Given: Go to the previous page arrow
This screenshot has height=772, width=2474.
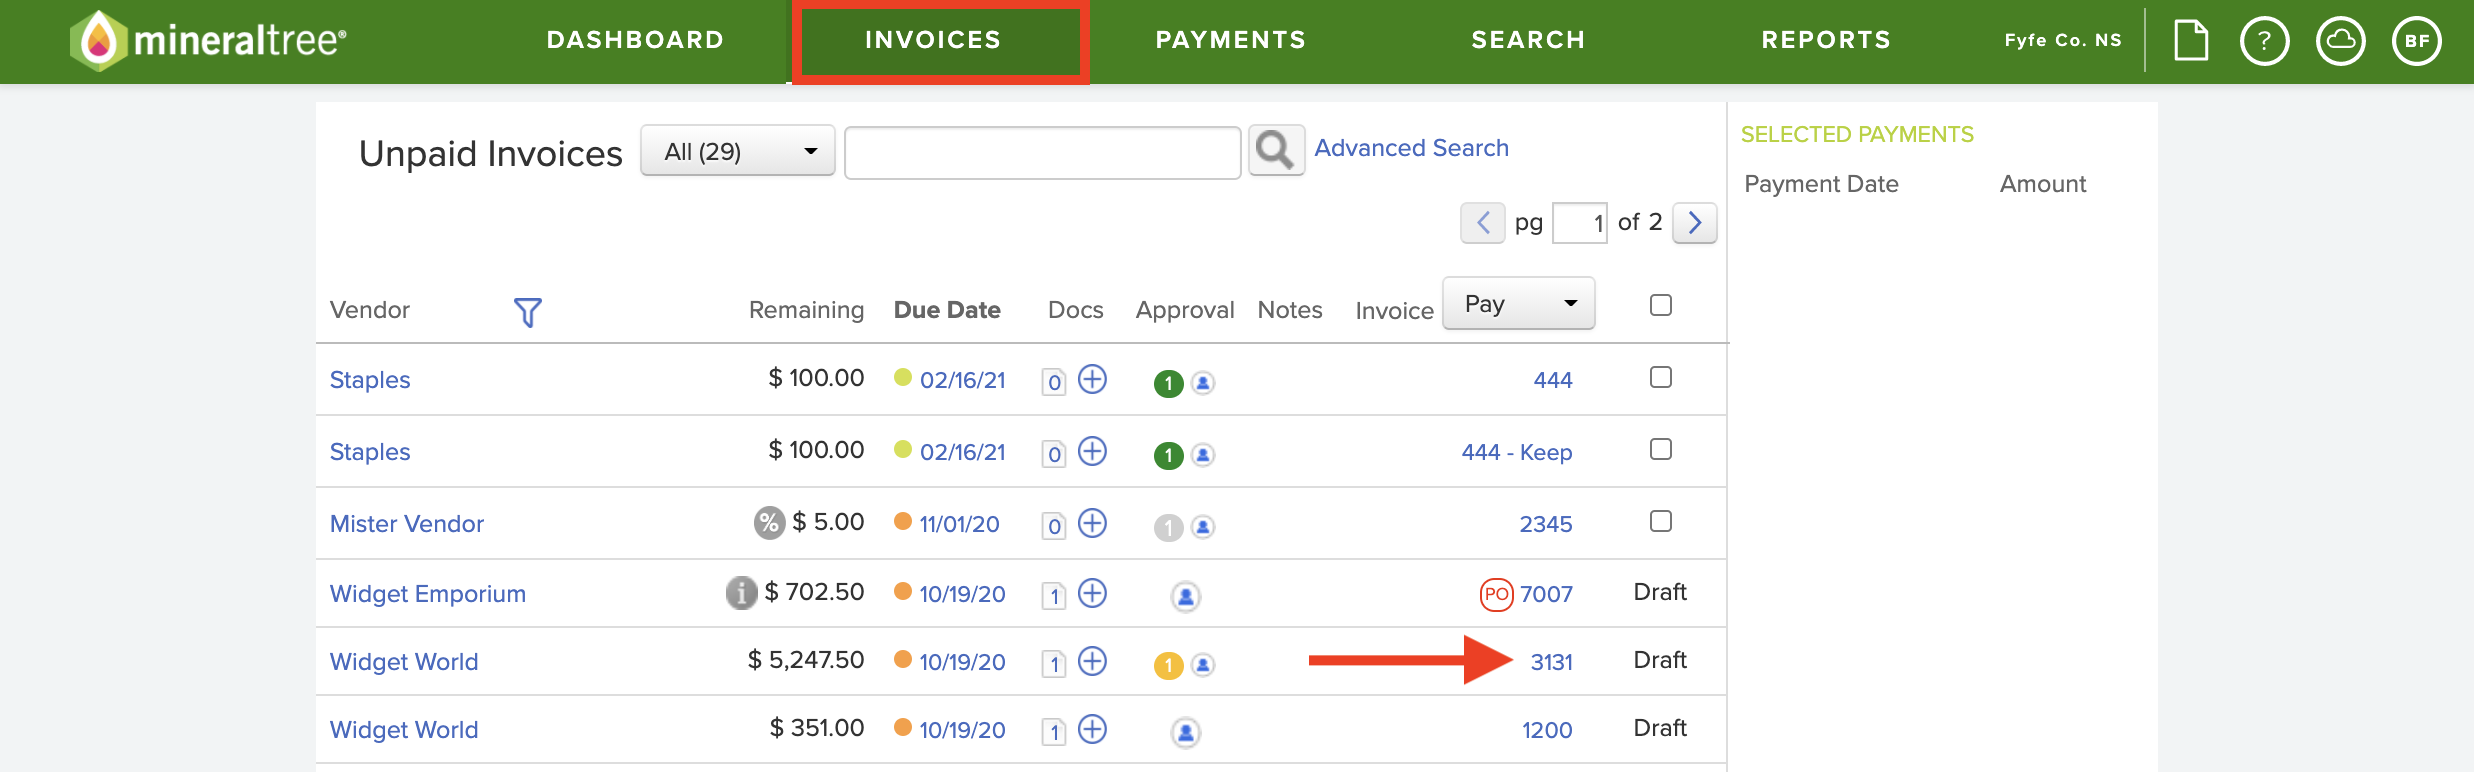Looking at the screenshot, I should click(x=1483, y=222).
